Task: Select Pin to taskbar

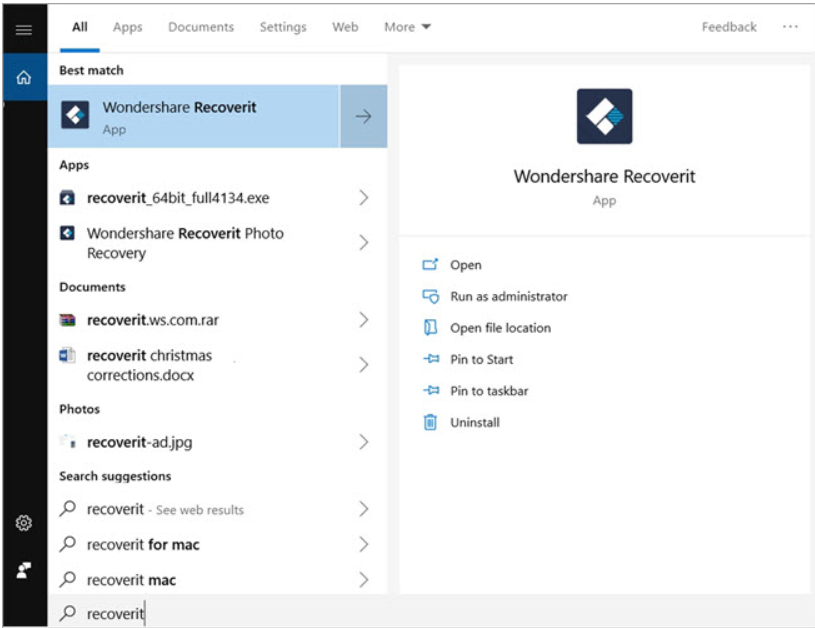Action: point(489,391)
